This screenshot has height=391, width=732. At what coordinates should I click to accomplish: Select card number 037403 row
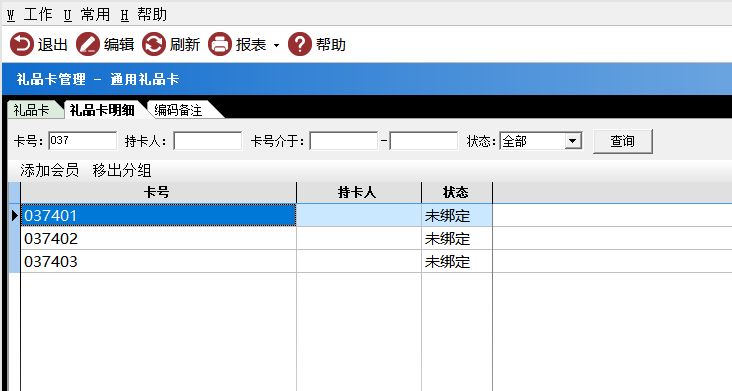159,261
